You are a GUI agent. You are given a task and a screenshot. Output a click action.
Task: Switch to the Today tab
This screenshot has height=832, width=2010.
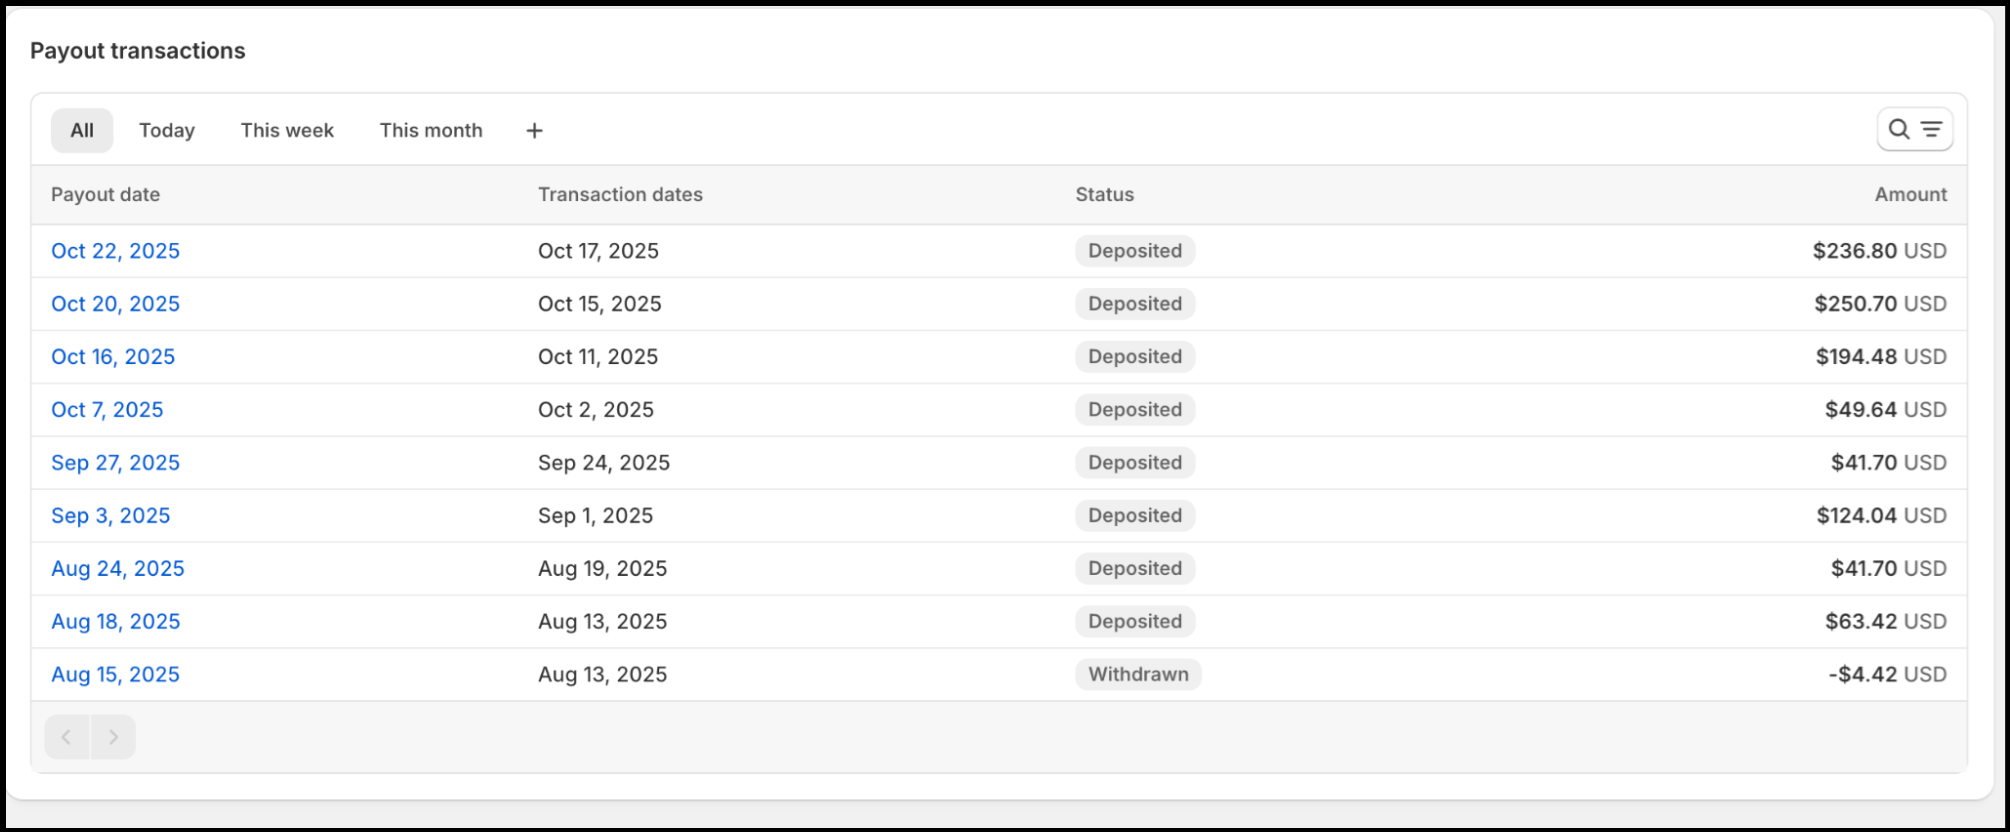click(166, 131)
